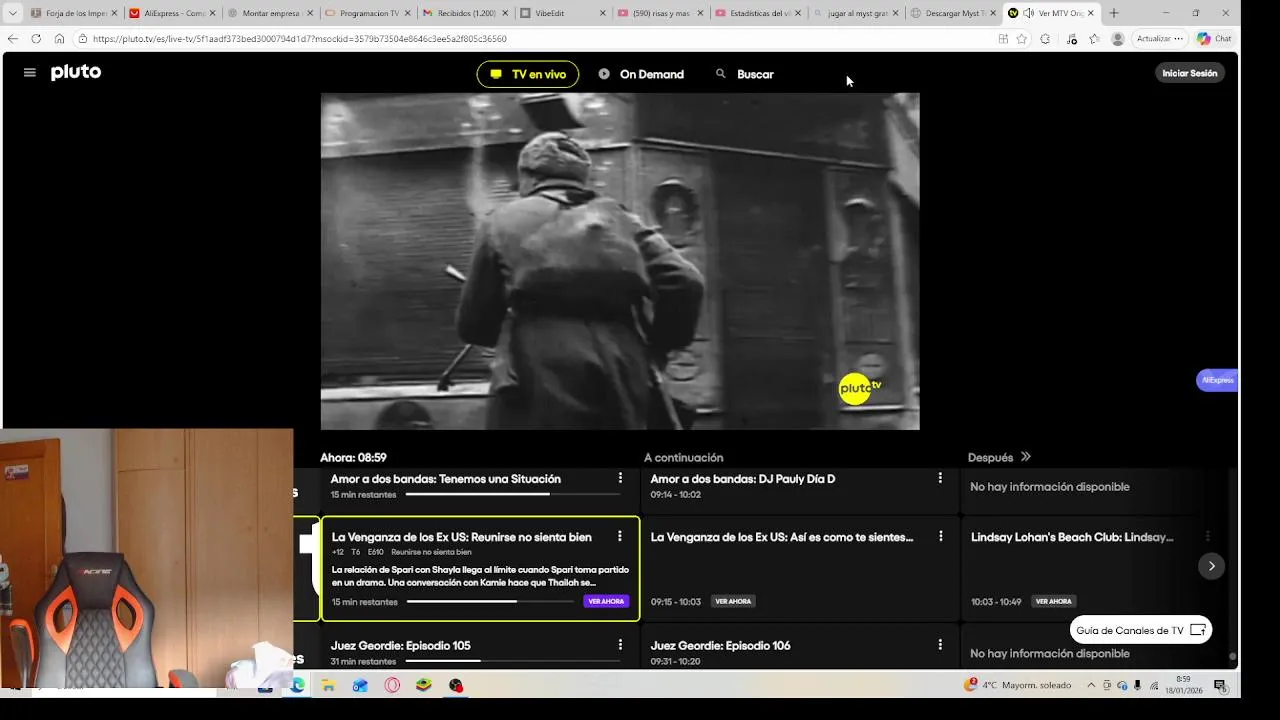Switch to Forja de los Imperios tab

[74, 13]
